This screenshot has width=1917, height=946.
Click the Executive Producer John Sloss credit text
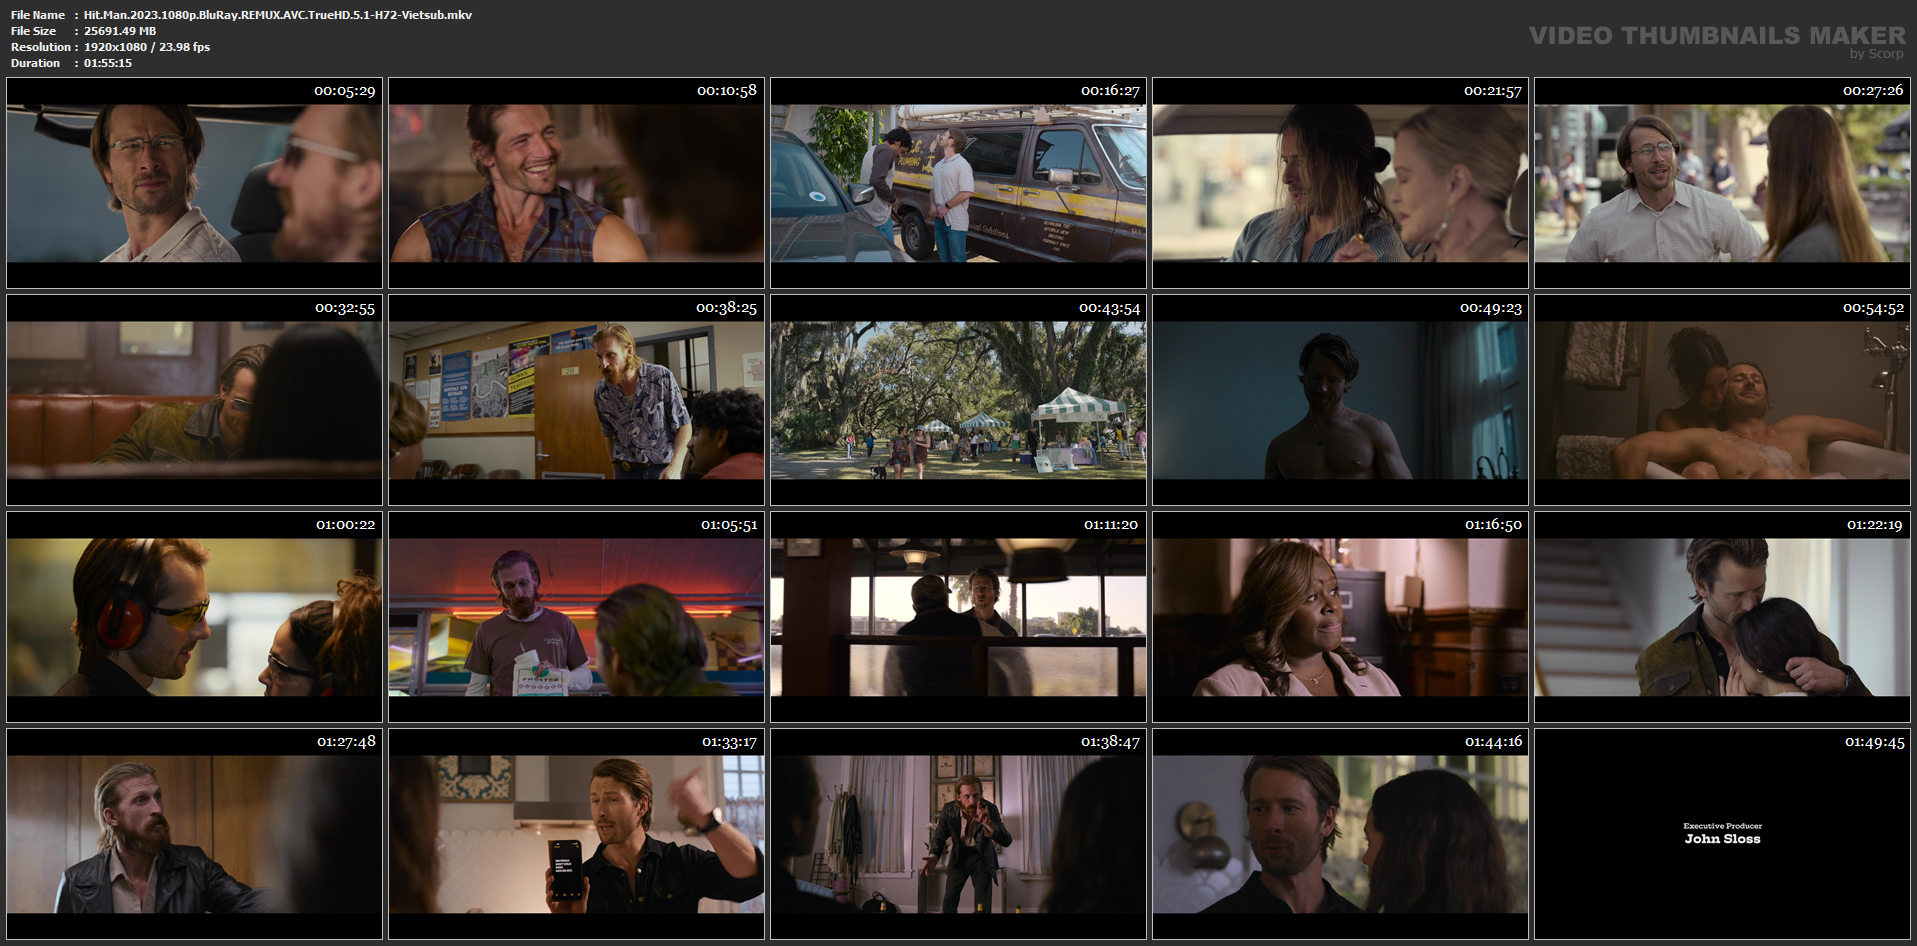(x=1722, y=834)
